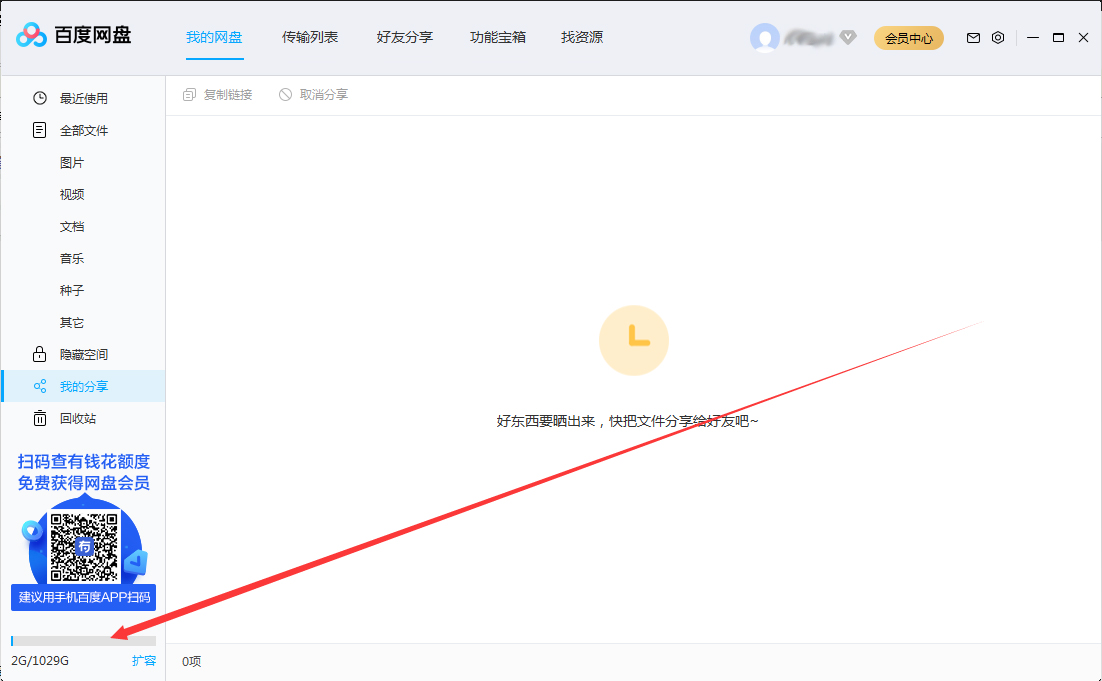Click the user avatar icon
The image size is (1102, 681).
tap(764, 37)
